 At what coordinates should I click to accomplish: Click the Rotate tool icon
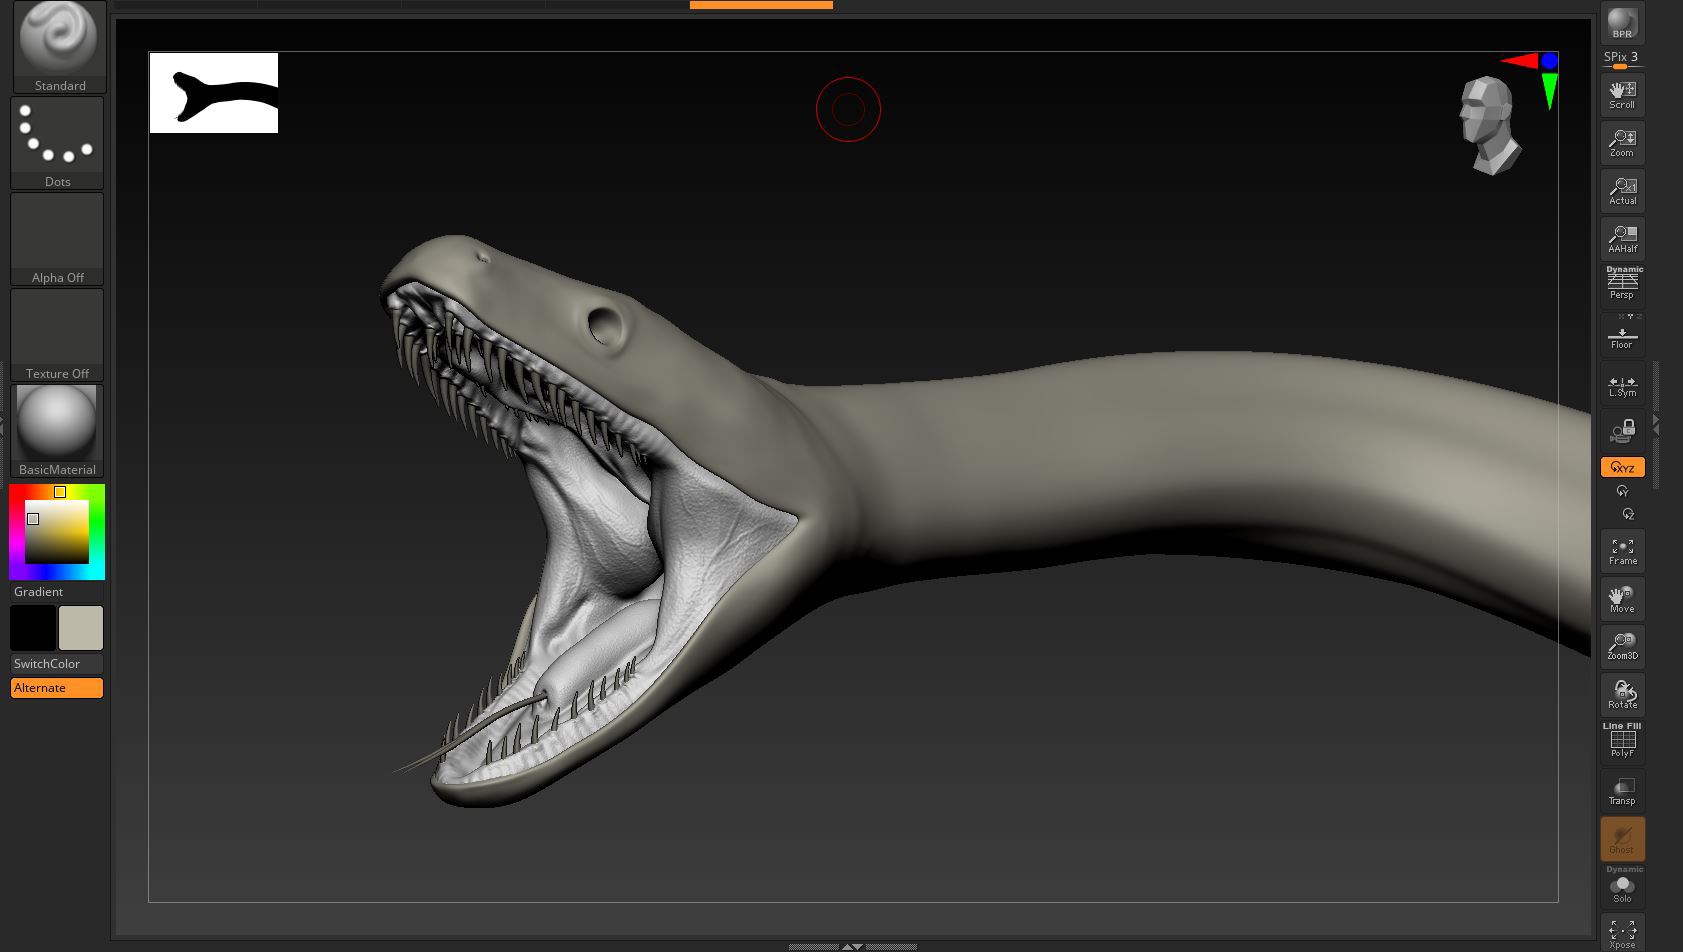pos(1621,692)
